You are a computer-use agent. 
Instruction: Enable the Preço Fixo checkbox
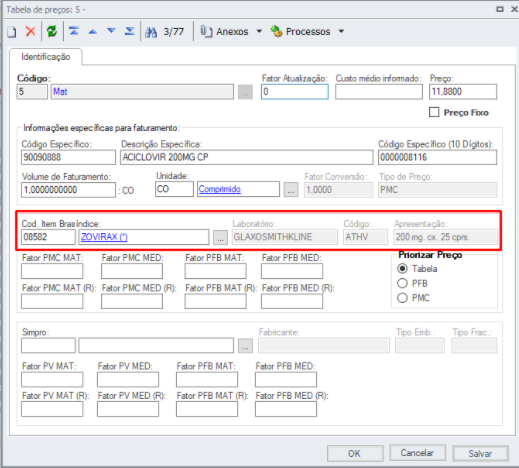[434, 112]
